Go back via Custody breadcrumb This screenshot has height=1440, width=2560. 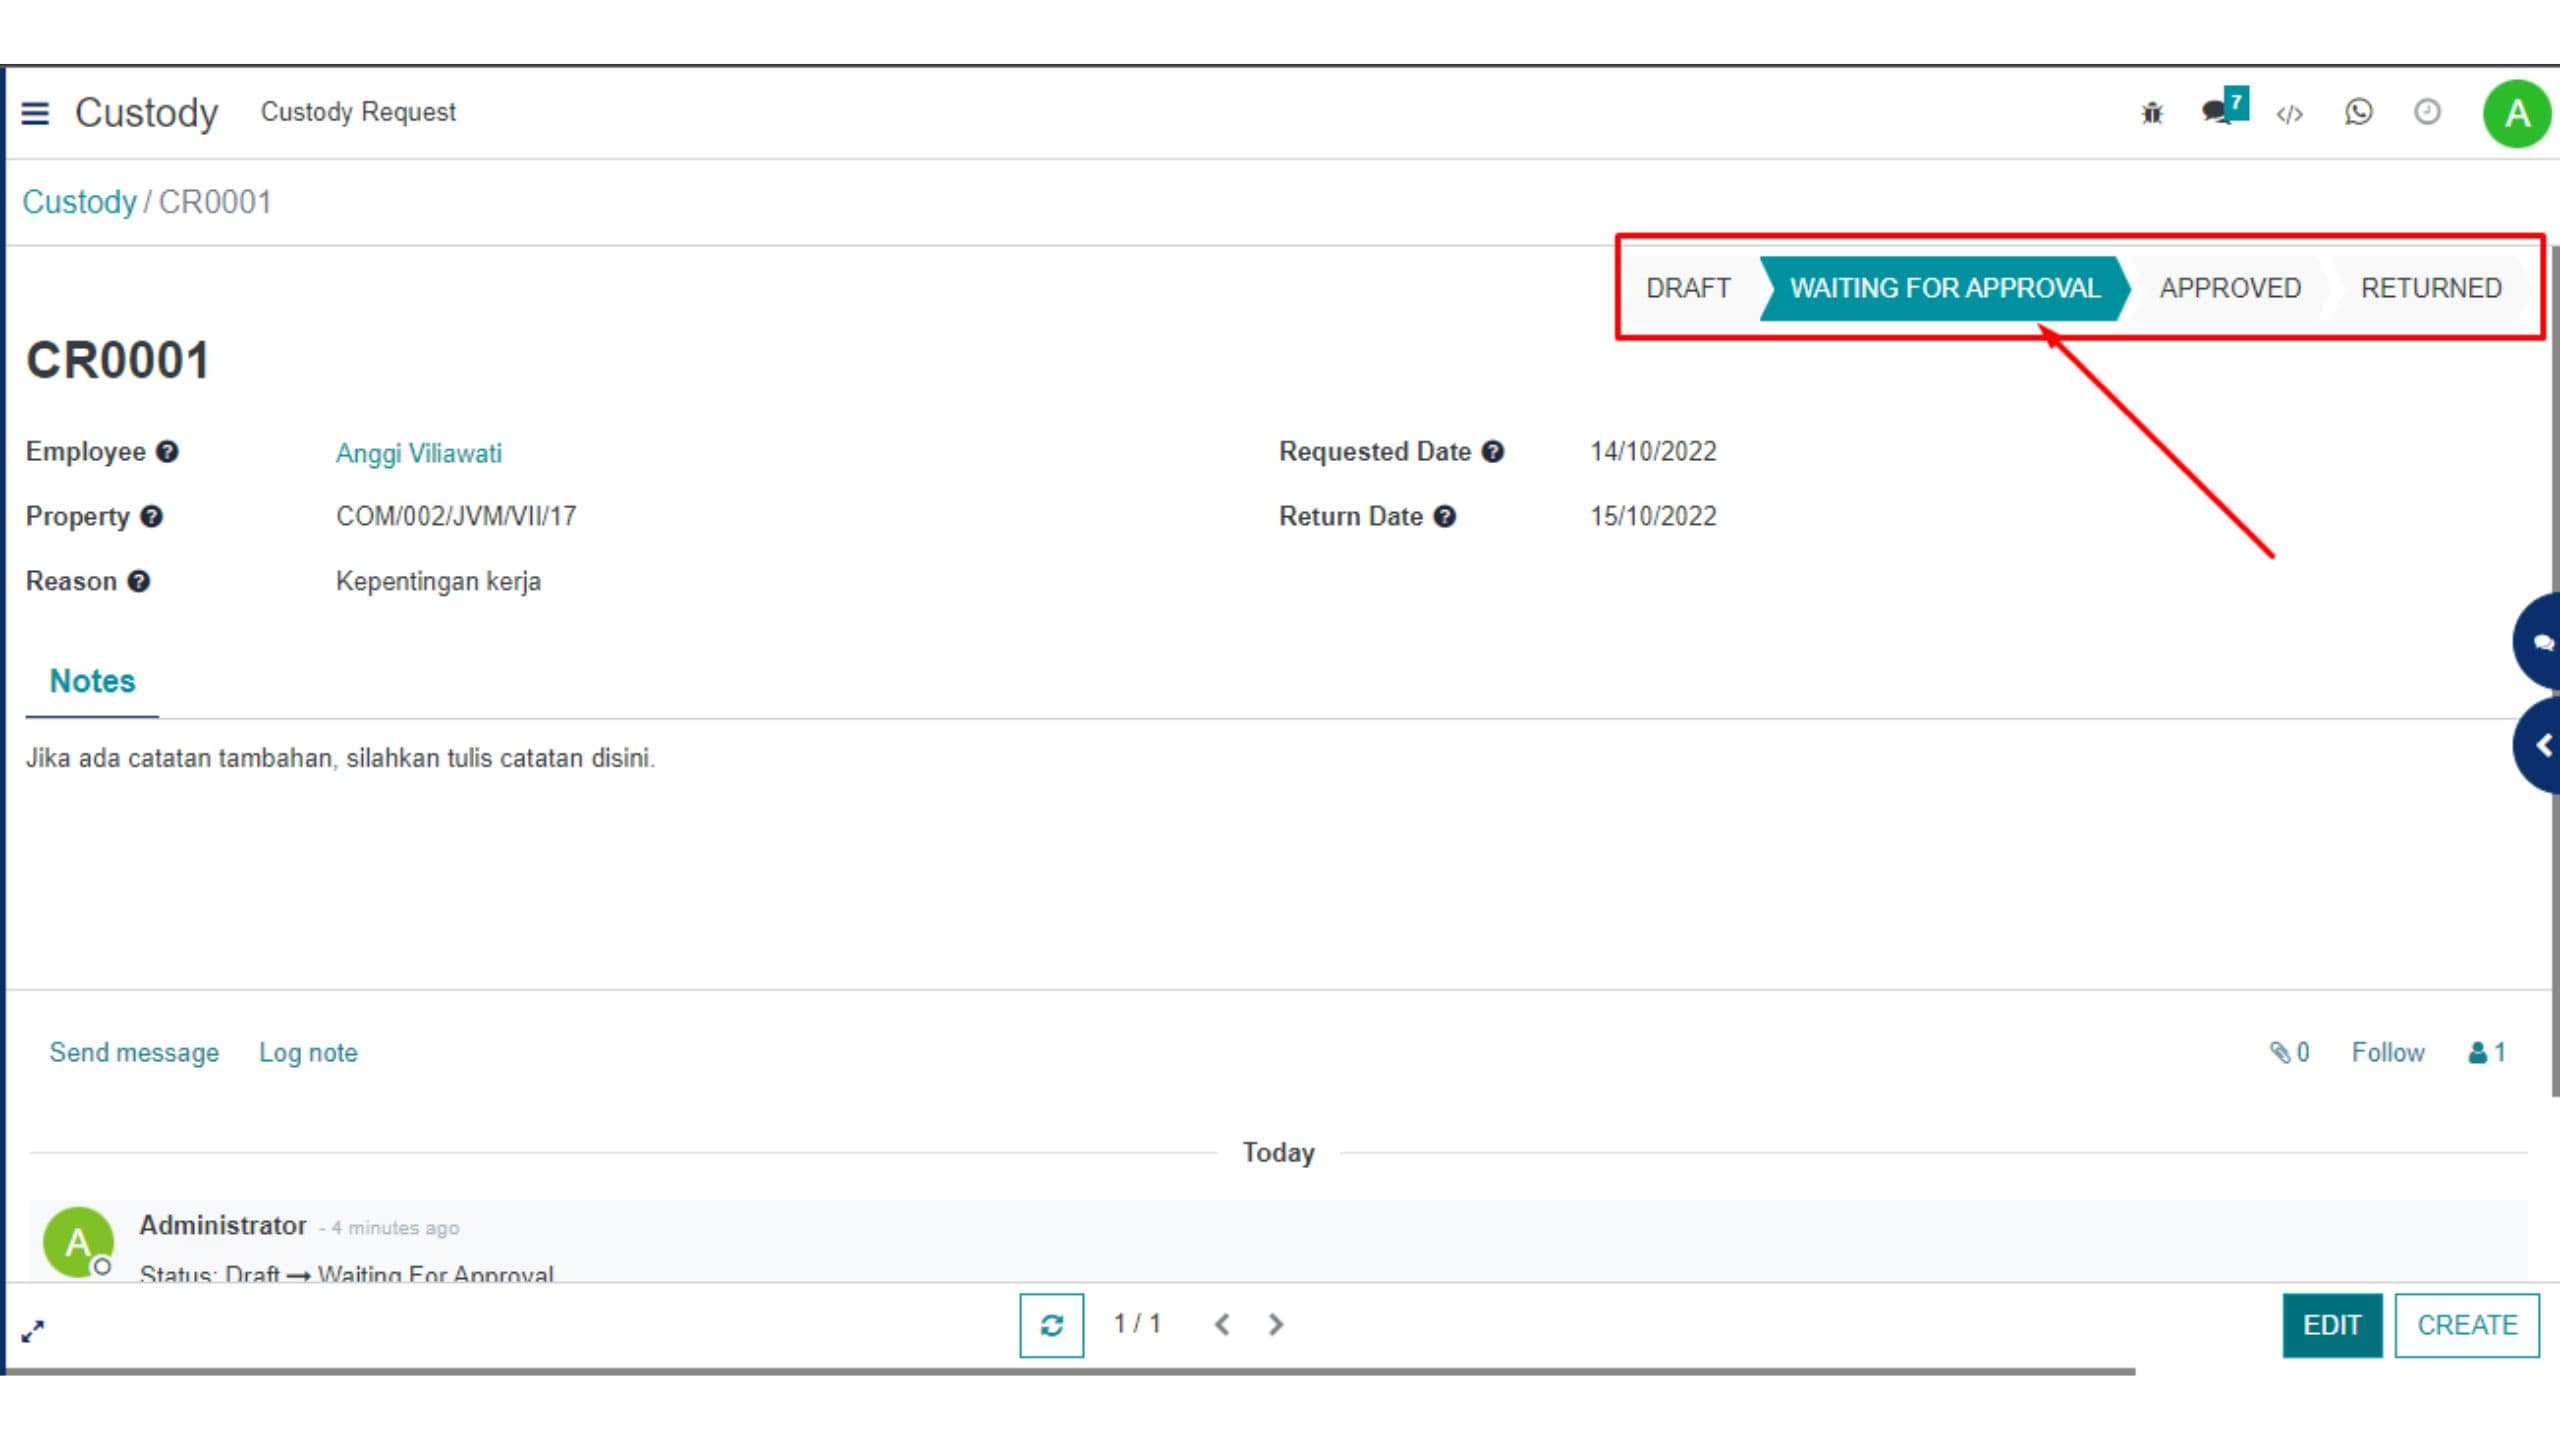[79, 202]
